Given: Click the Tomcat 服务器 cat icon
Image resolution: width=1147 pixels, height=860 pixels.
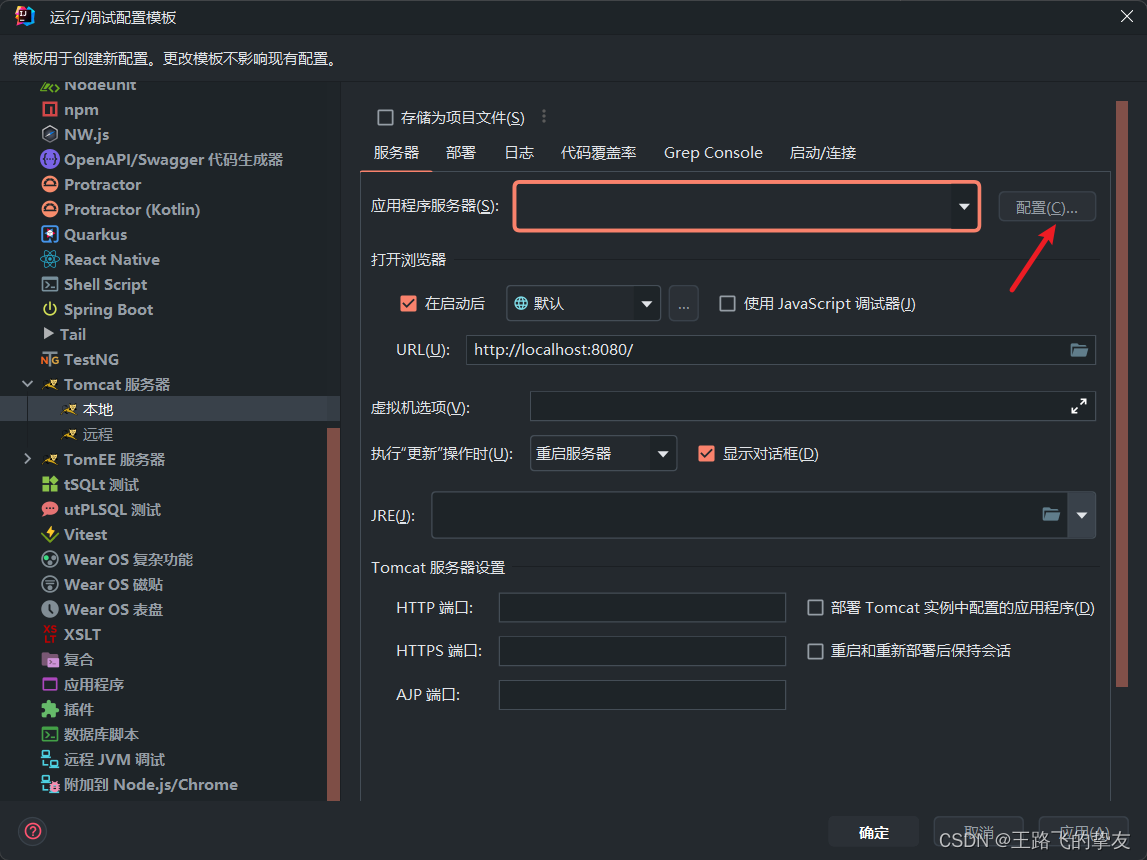Looking at the screenshot, I should tap(50, 385).
